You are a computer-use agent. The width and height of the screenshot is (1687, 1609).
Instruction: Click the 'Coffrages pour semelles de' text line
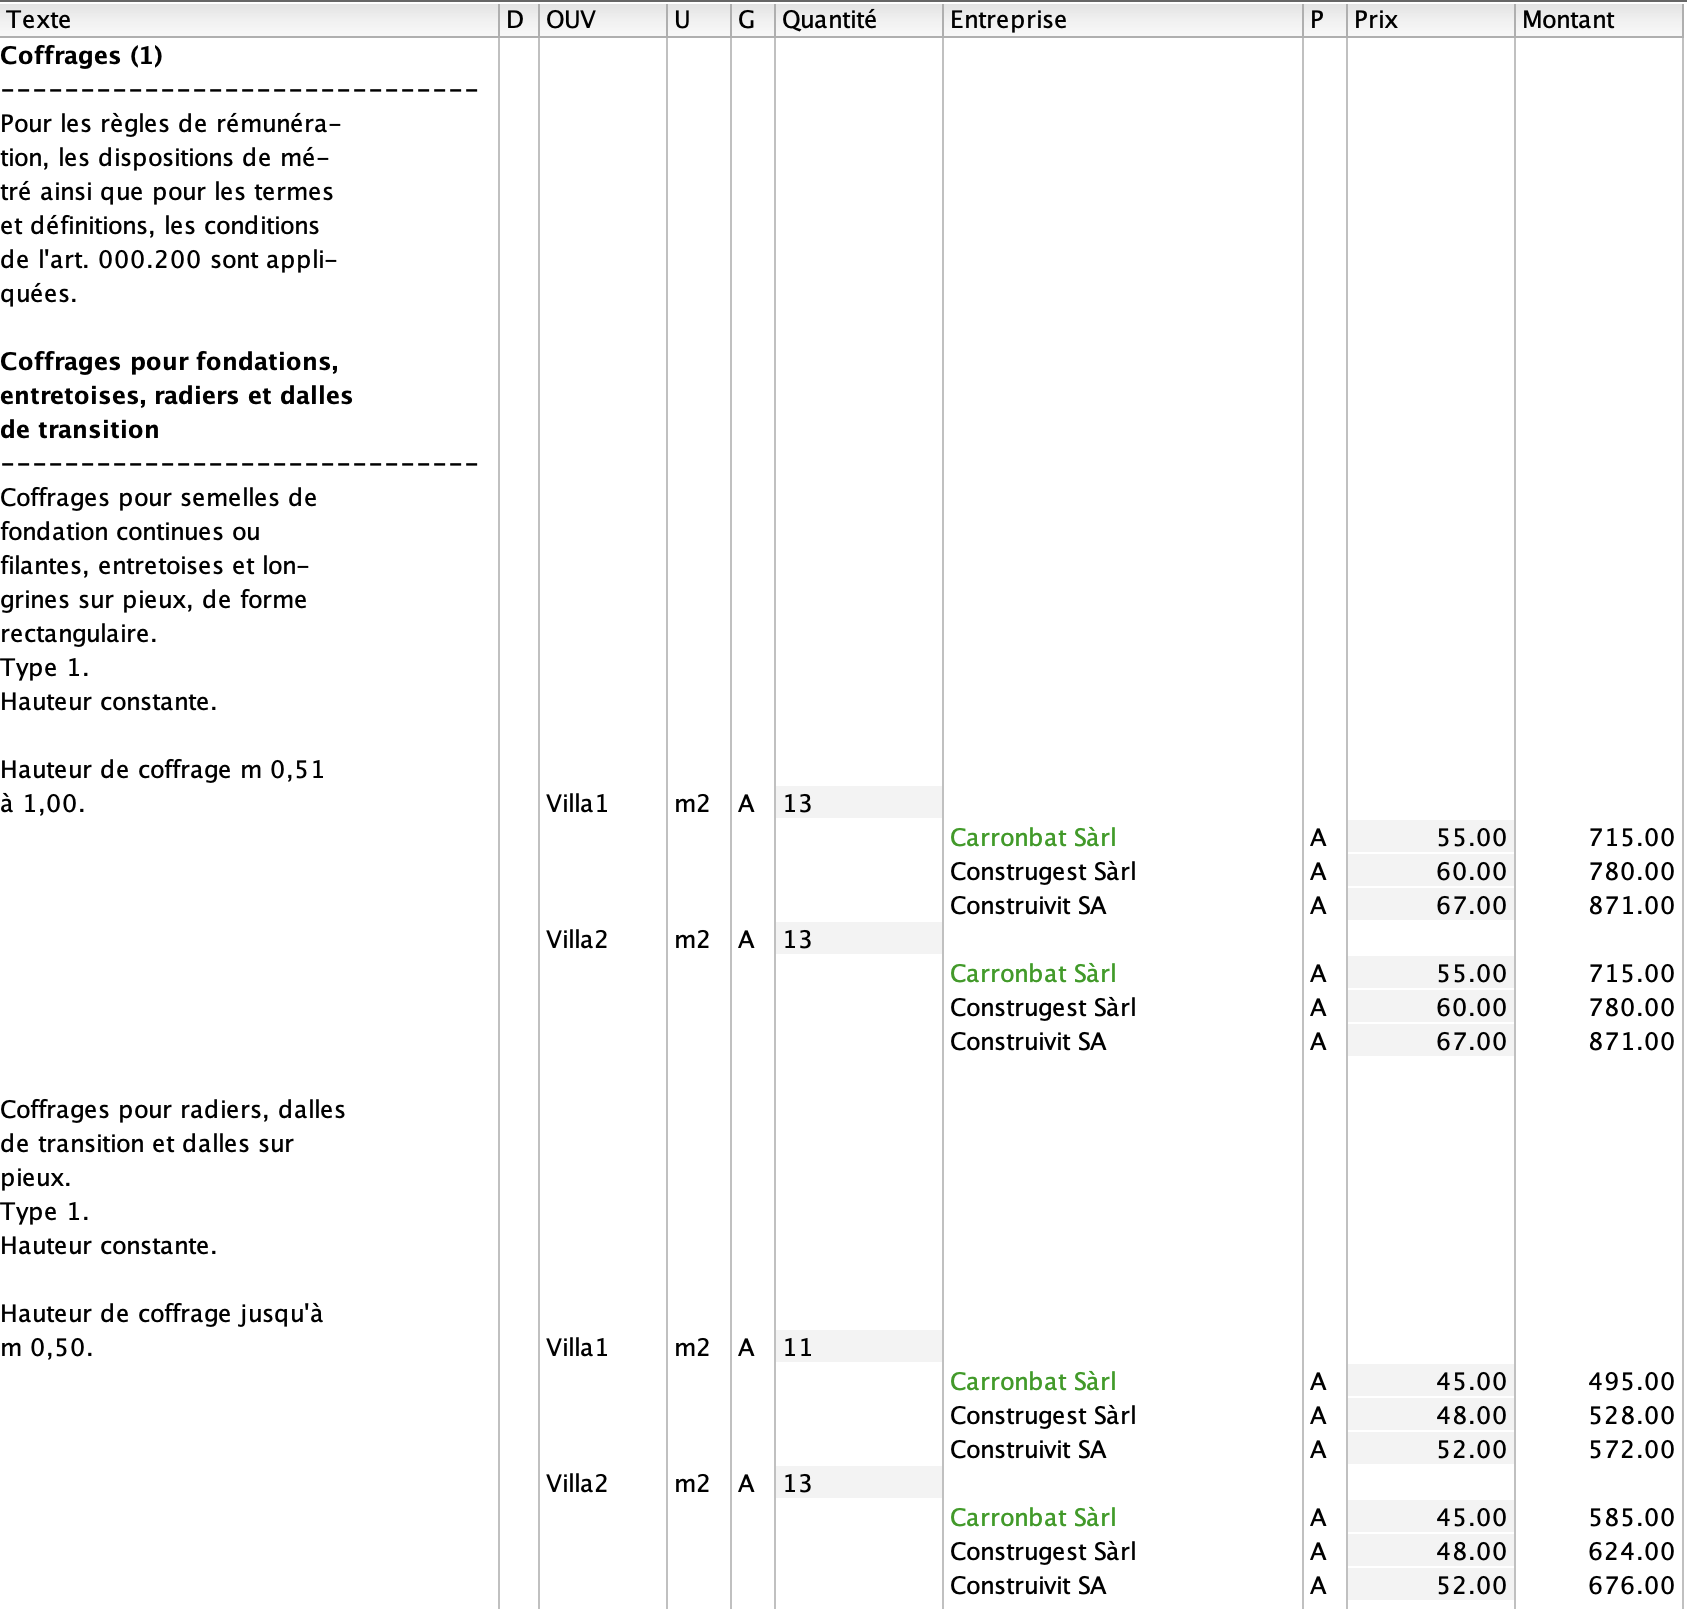pos(159,498)
